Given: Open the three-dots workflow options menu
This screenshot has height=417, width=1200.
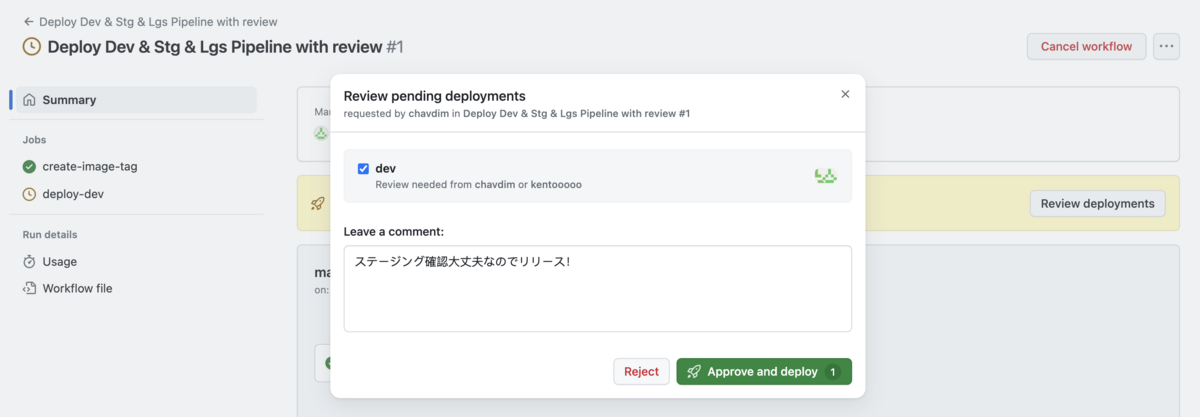Looking at the screenshot, I should click(1166, 46).
